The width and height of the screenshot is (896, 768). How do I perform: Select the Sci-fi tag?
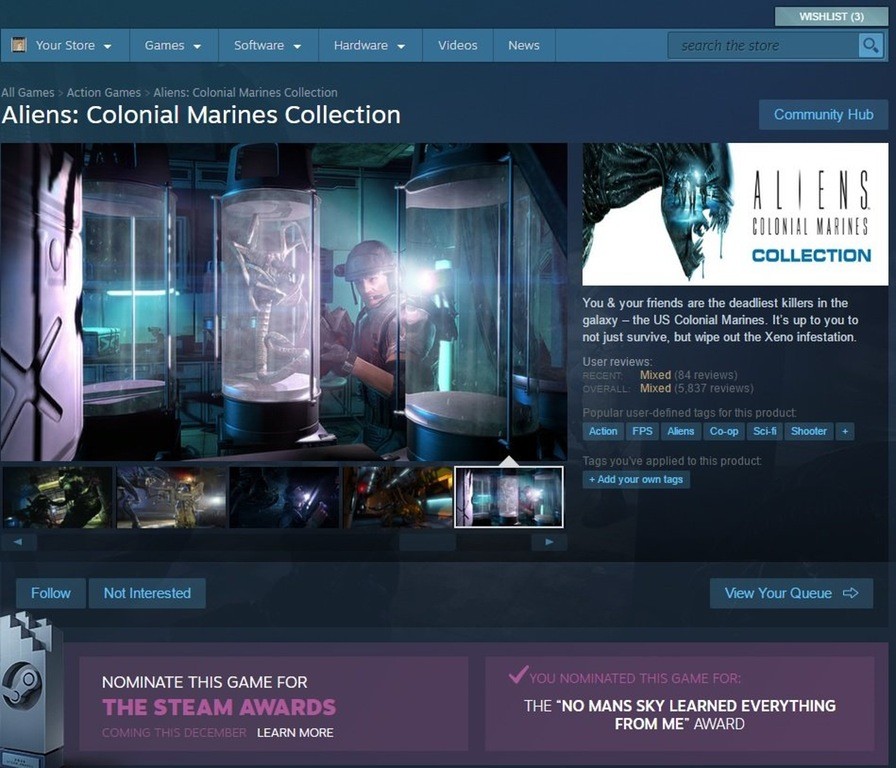765,431
